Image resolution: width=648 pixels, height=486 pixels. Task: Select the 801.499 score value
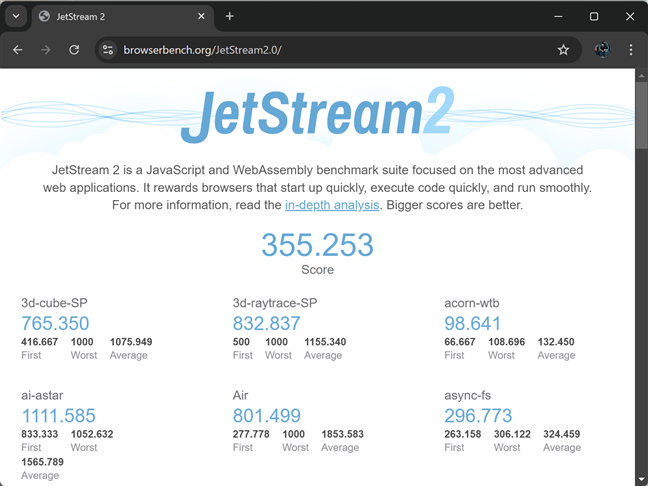pyautogui.click(x=267, y=415)
